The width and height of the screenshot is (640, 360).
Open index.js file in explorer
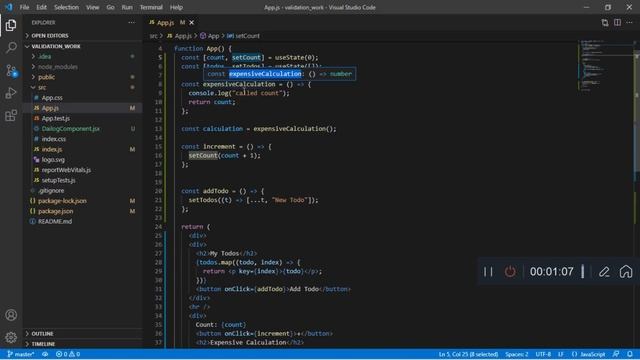52,149
